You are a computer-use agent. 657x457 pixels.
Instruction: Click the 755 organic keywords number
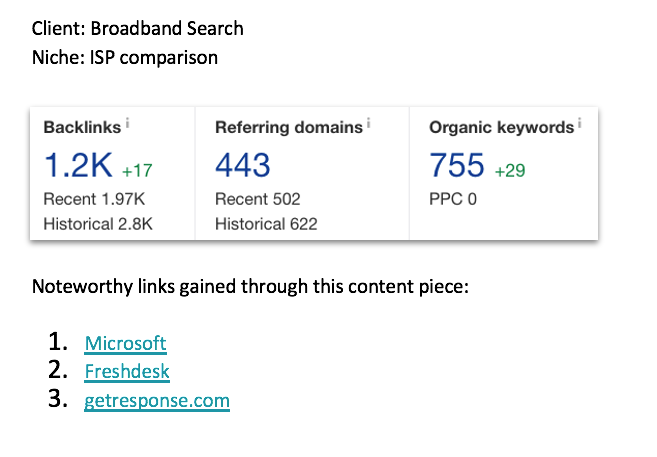[x=457, y=165]
